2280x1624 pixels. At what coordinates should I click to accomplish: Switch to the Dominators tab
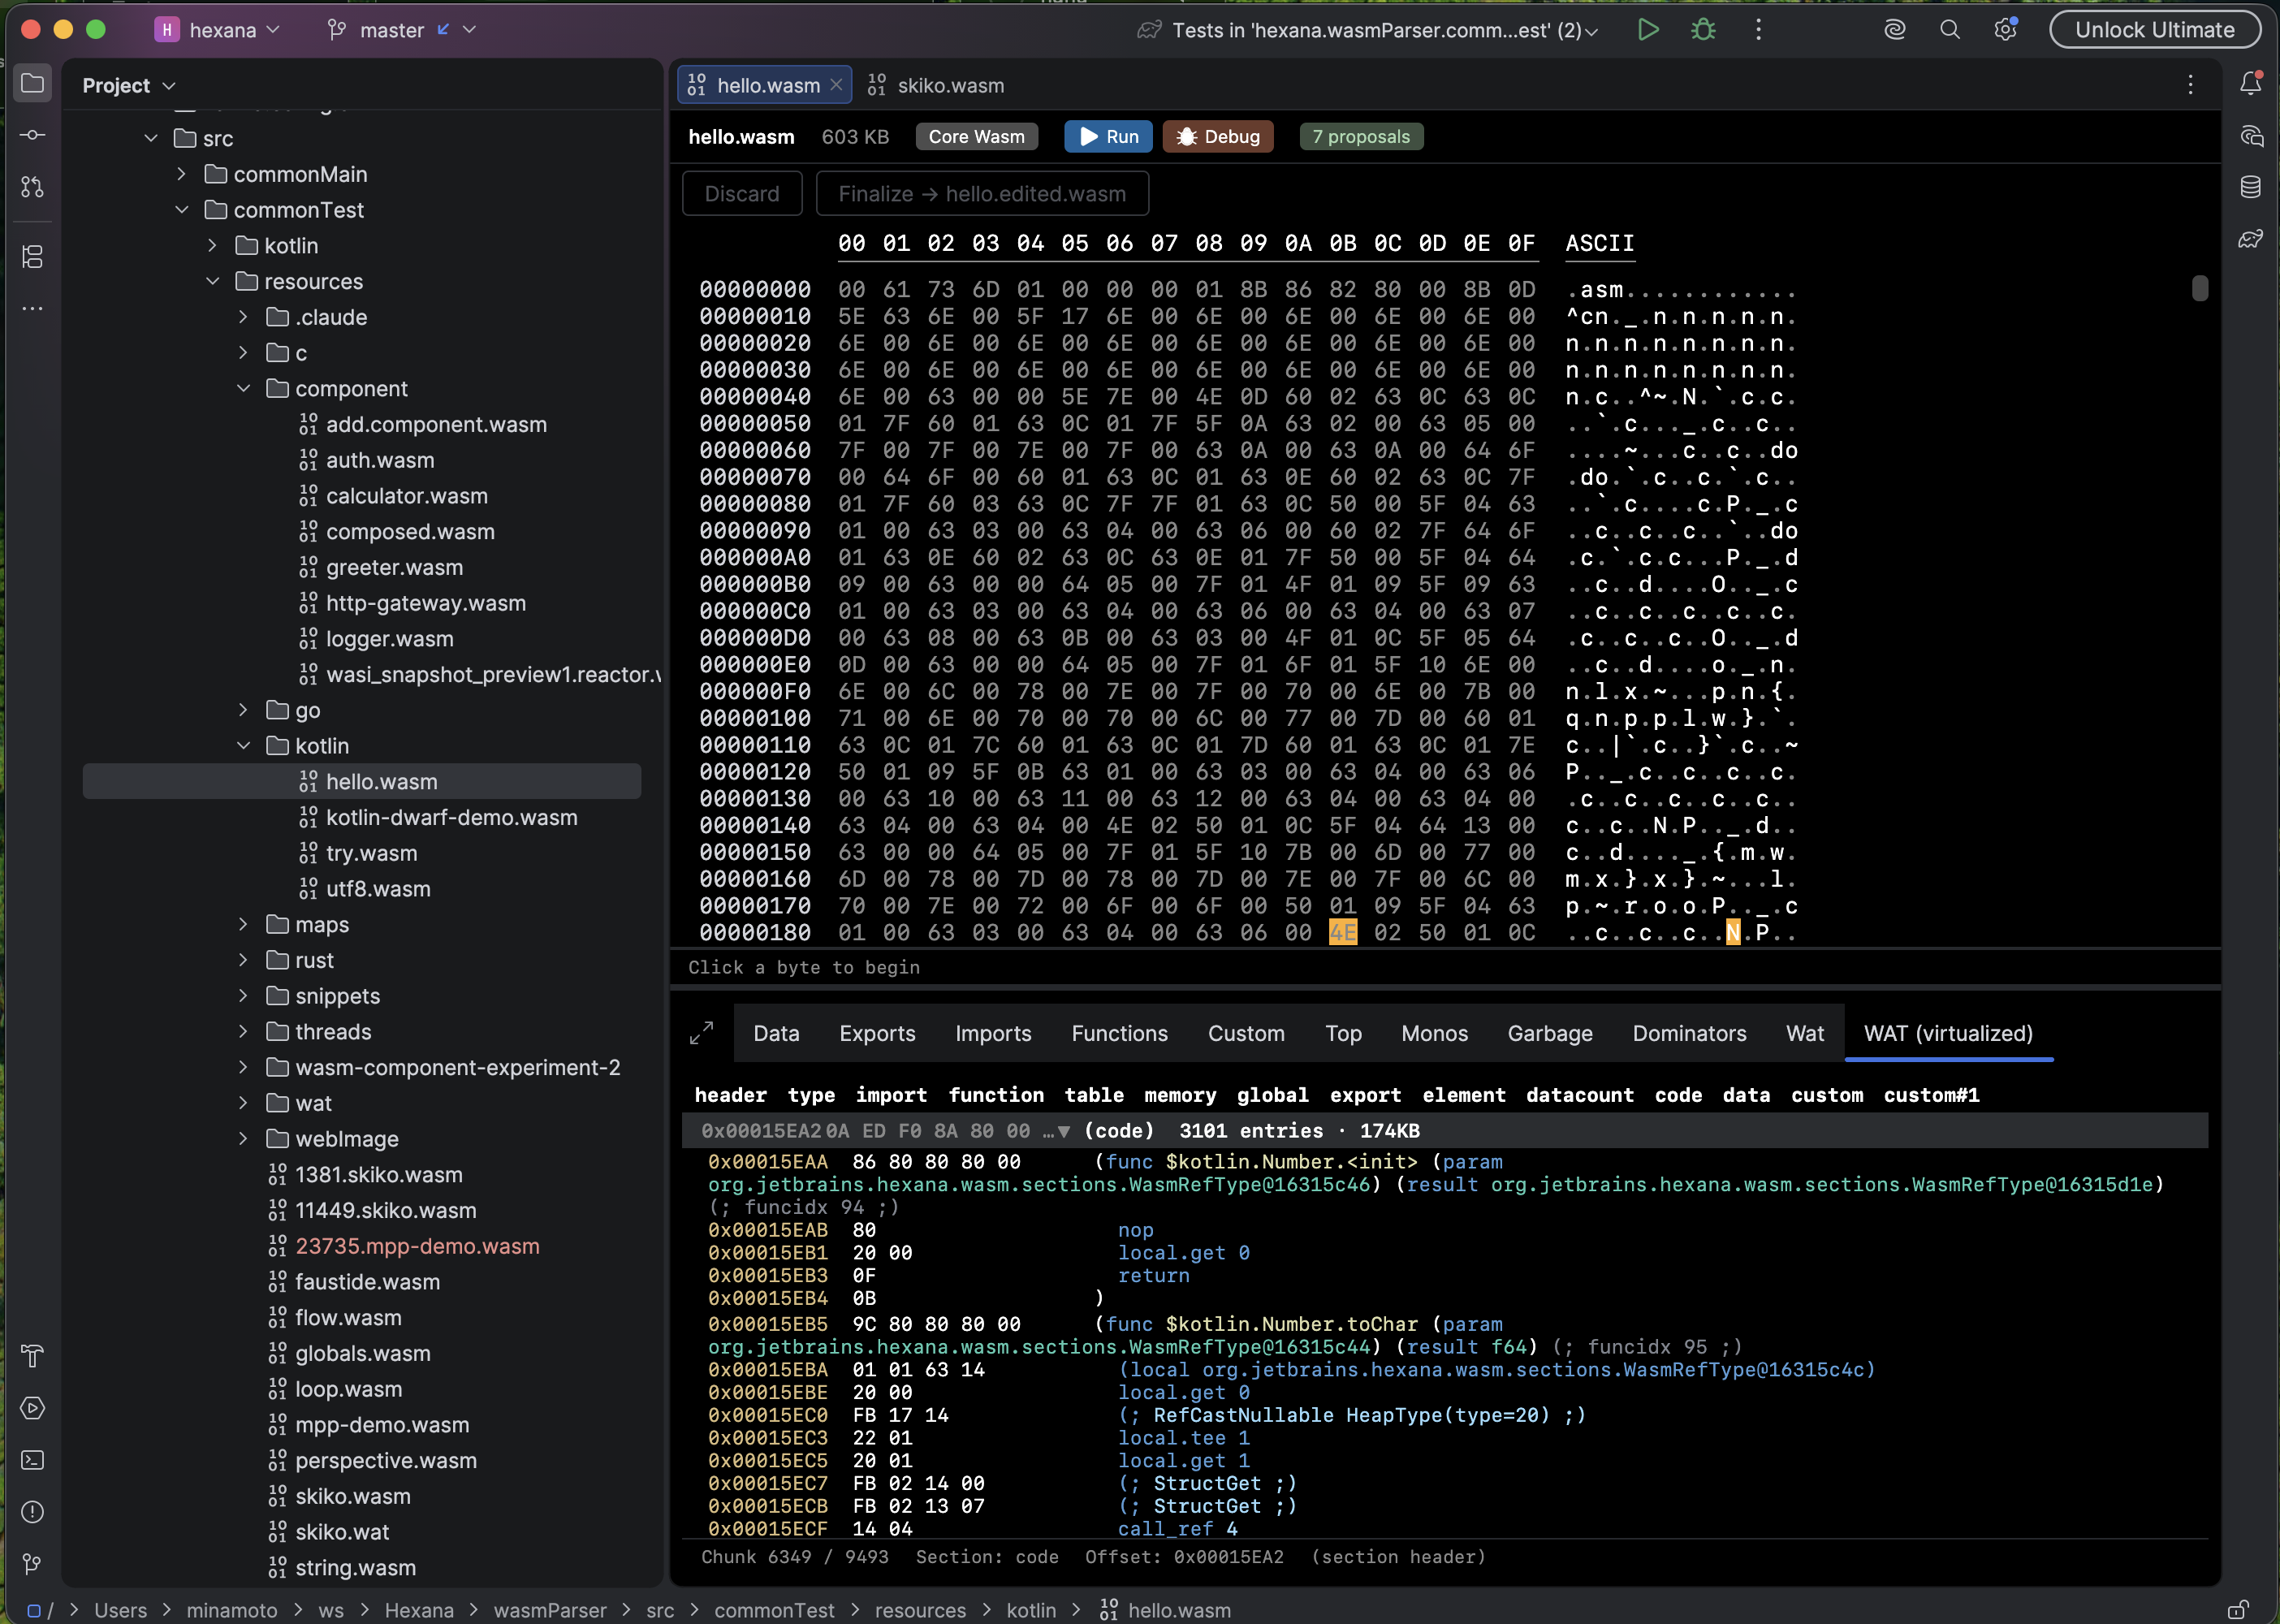[1689, 1033]
